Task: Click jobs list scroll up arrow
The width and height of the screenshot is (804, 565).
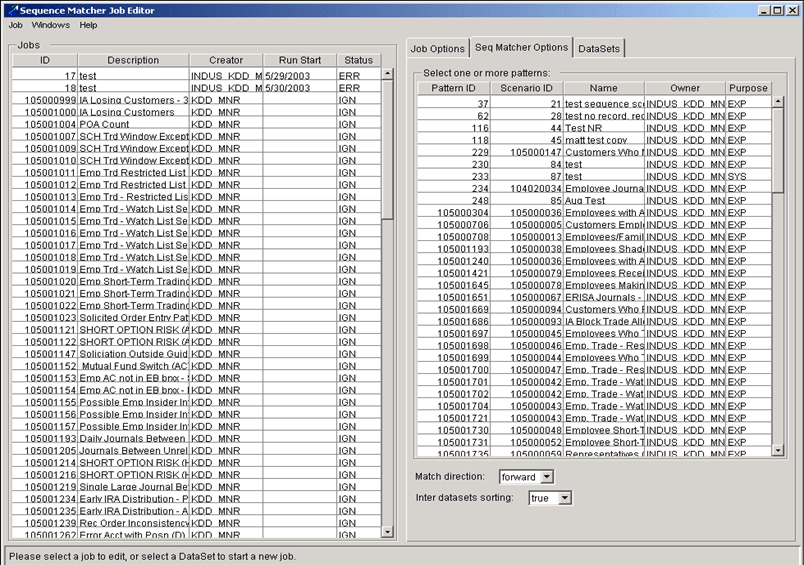Action: click(388, 74)
